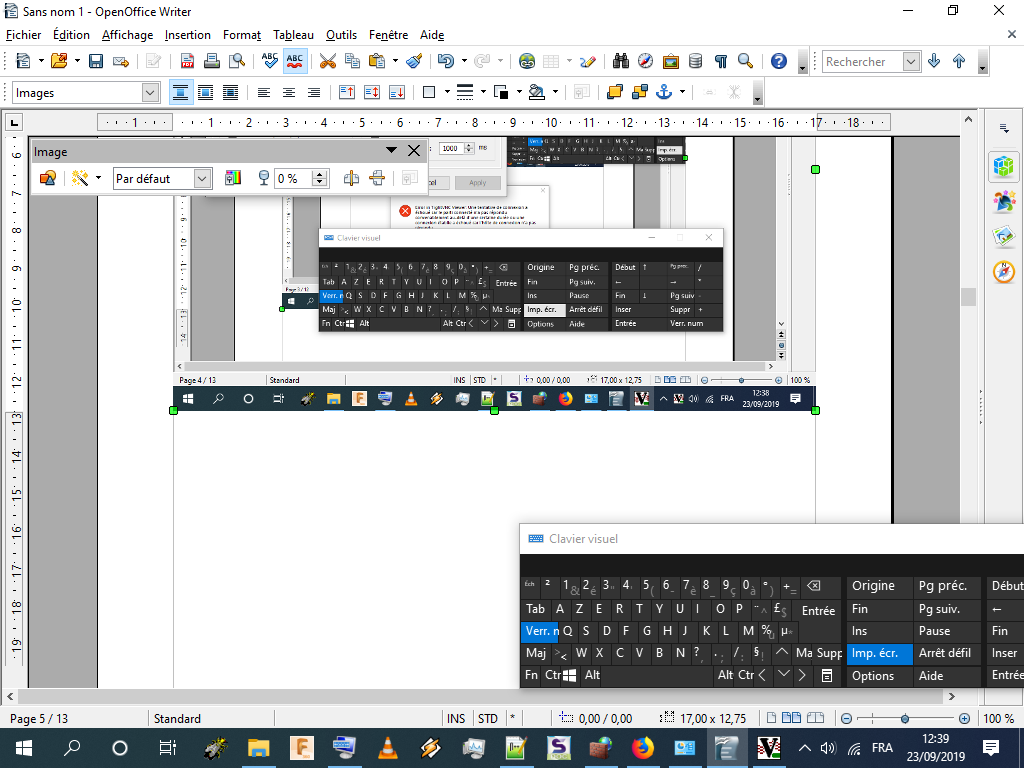Toggle AutoSpellcheck ABC icon

(295, 61)
